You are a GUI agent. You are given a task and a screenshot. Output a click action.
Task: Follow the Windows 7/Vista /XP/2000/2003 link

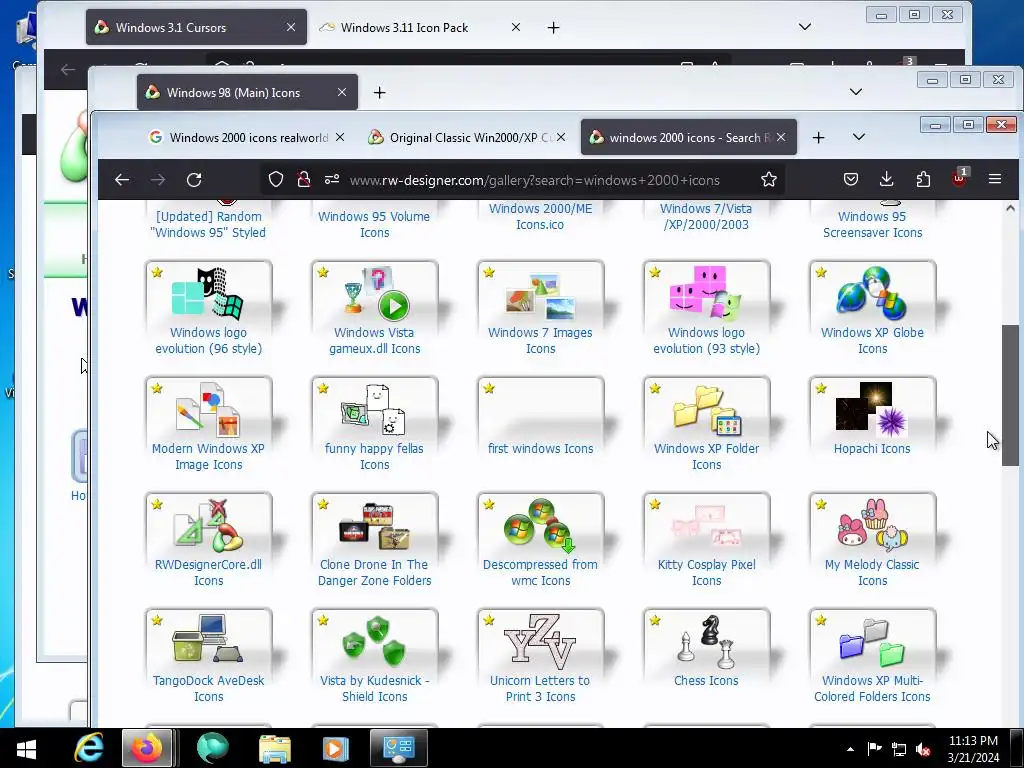pyautogui.click(x=706, y=217)
